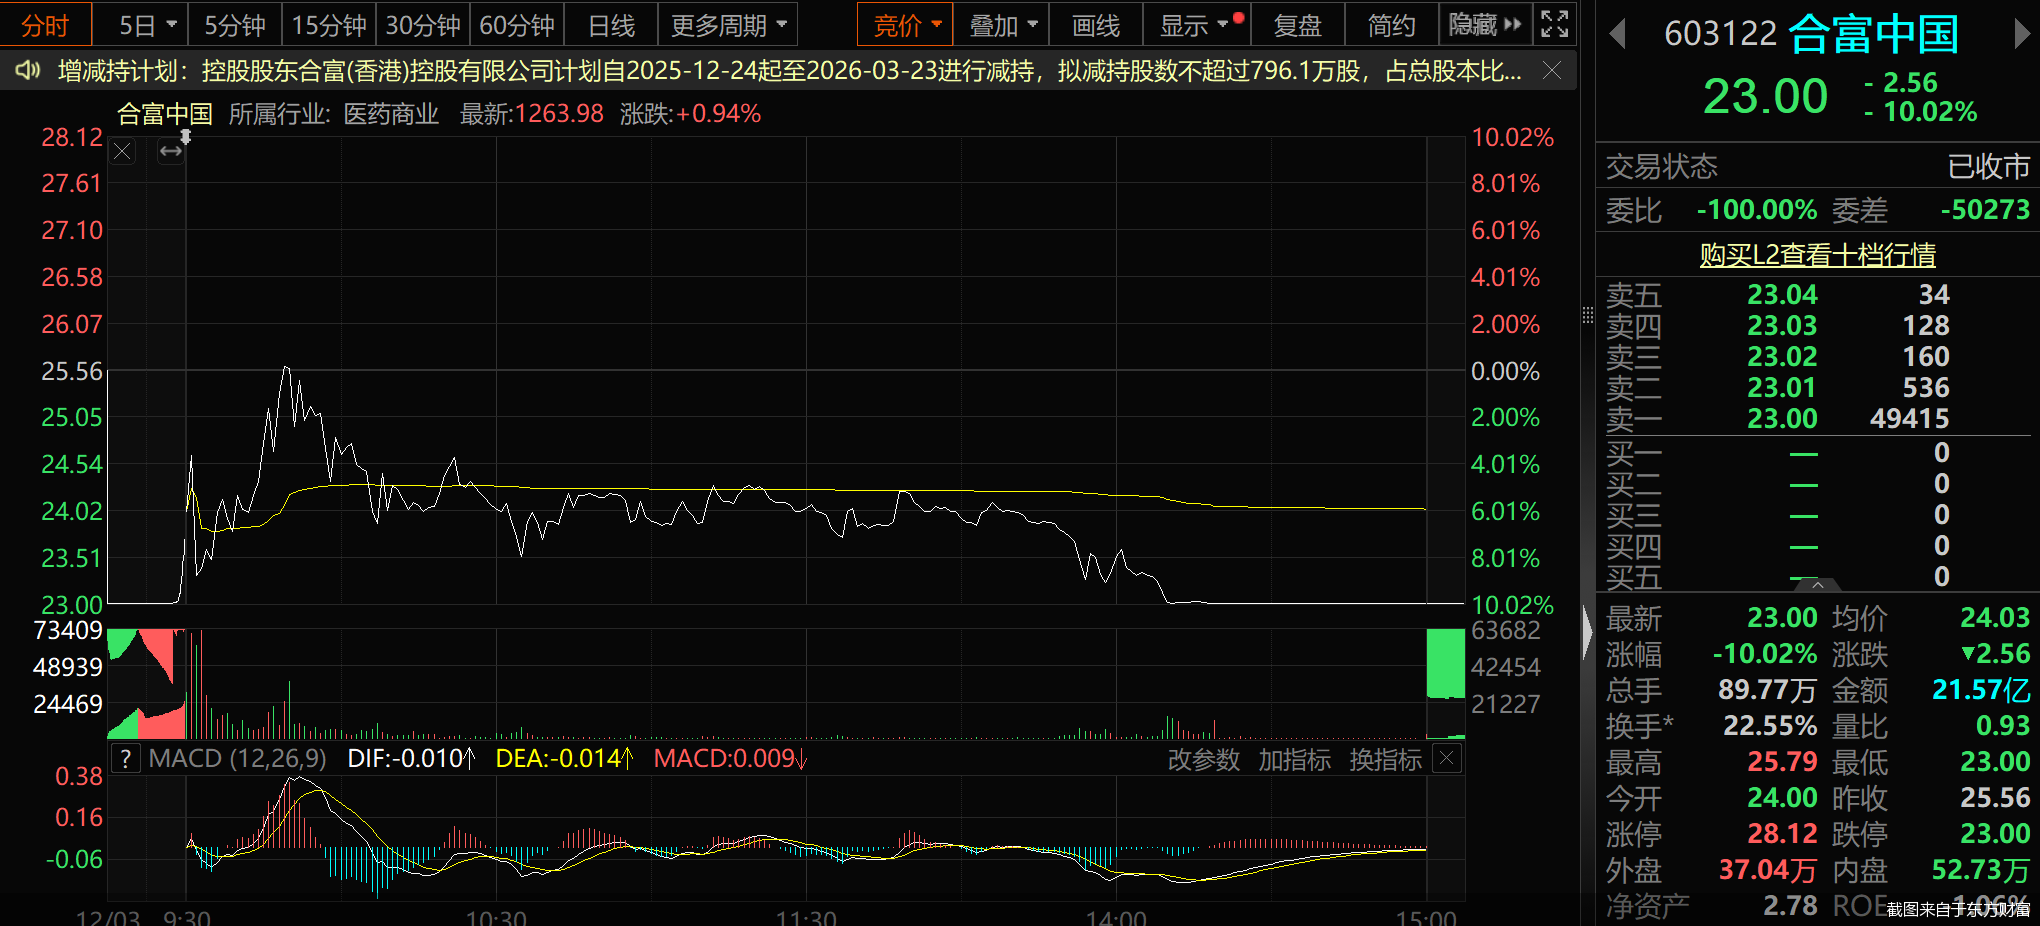The image size is (2040, 926).
Task: Switch to the 日线 daily chart tab
Action: 610,24
